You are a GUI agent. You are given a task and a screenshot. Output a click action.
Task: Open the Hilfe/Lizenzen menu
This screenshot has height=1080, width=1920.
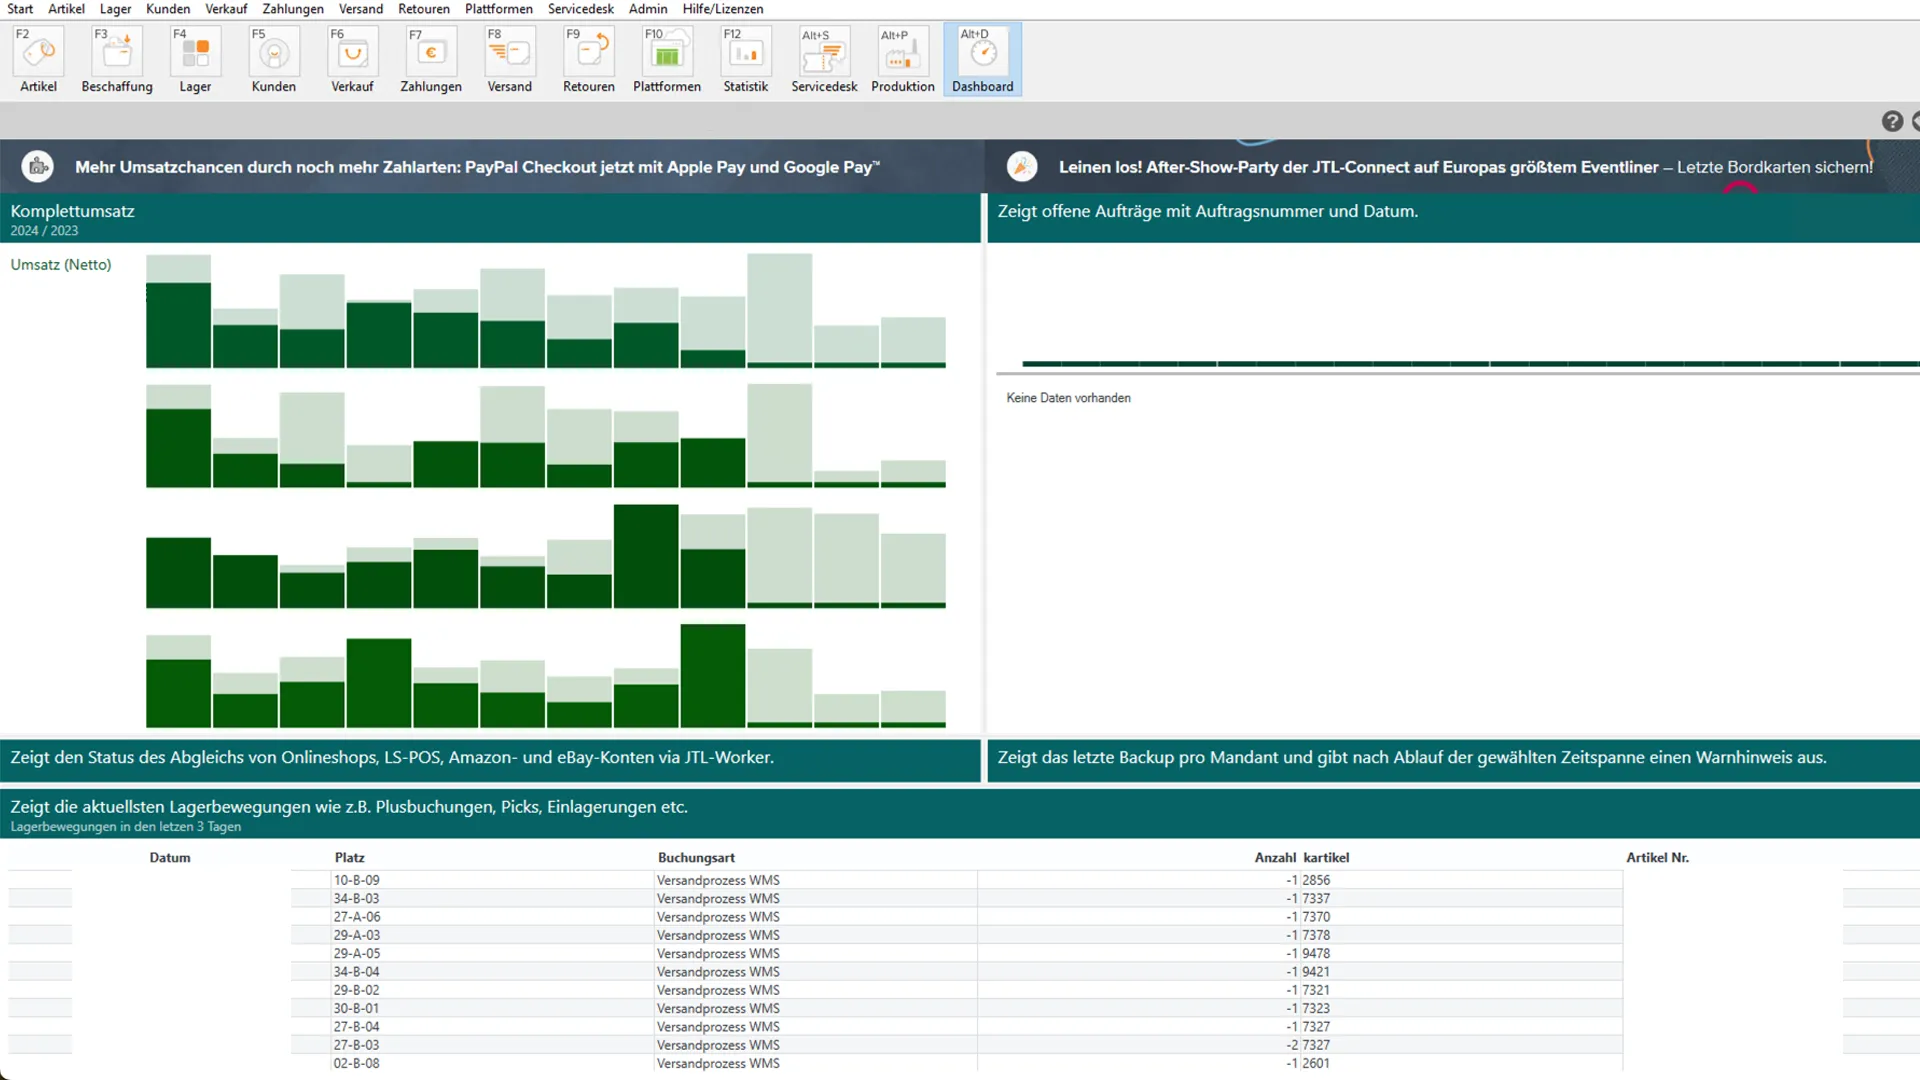tap(722, 9)
